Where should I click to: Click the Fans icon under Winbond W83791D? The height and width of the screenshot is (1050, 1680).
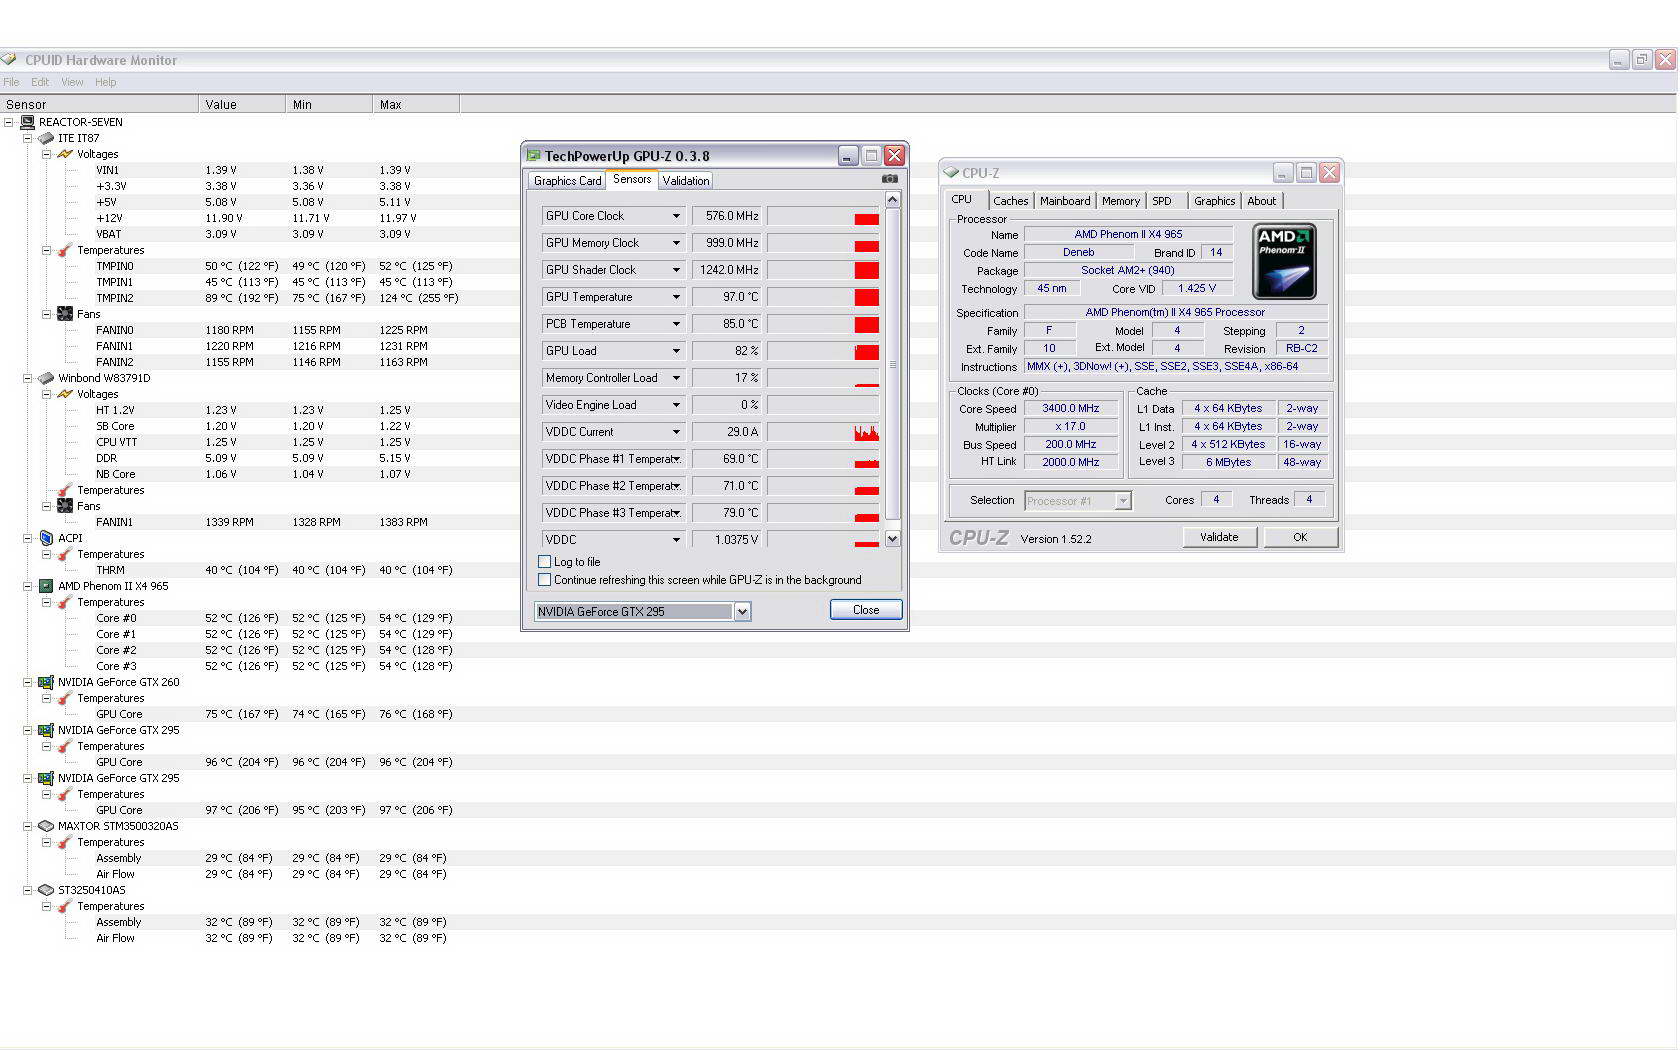pos(65,506)
